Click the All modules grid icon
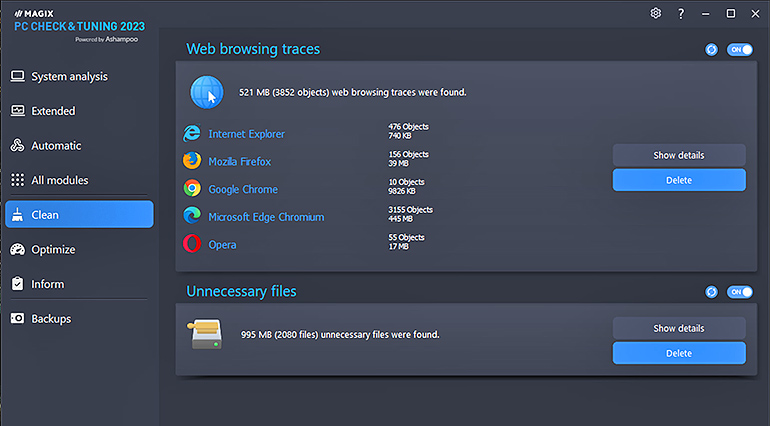This screenshot has height=426, width=770. point(18,180)
